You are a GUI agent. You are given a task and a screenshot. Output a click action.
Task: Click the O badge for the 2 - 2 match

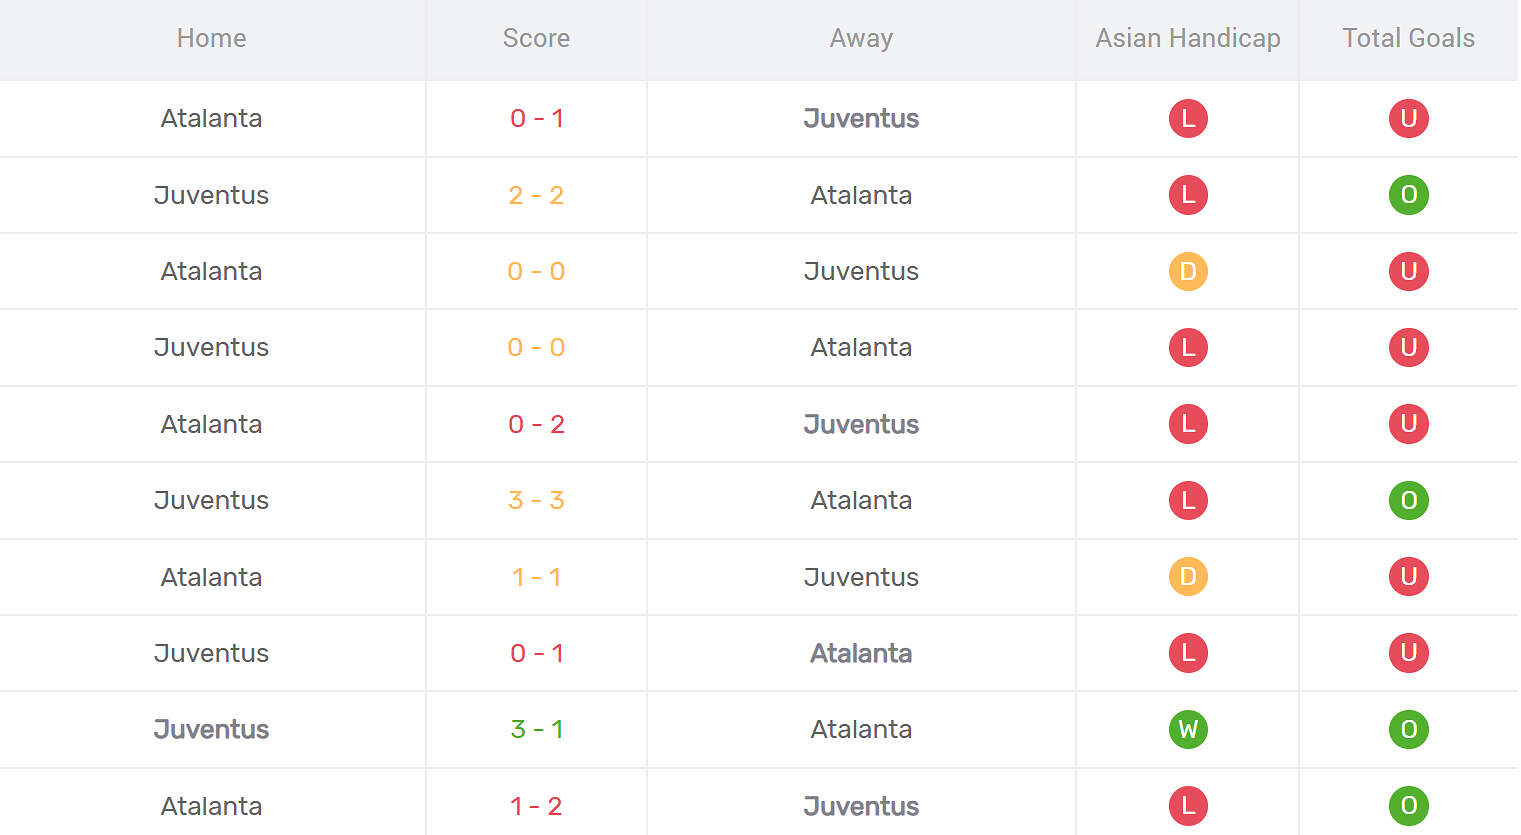point(1408,195)
